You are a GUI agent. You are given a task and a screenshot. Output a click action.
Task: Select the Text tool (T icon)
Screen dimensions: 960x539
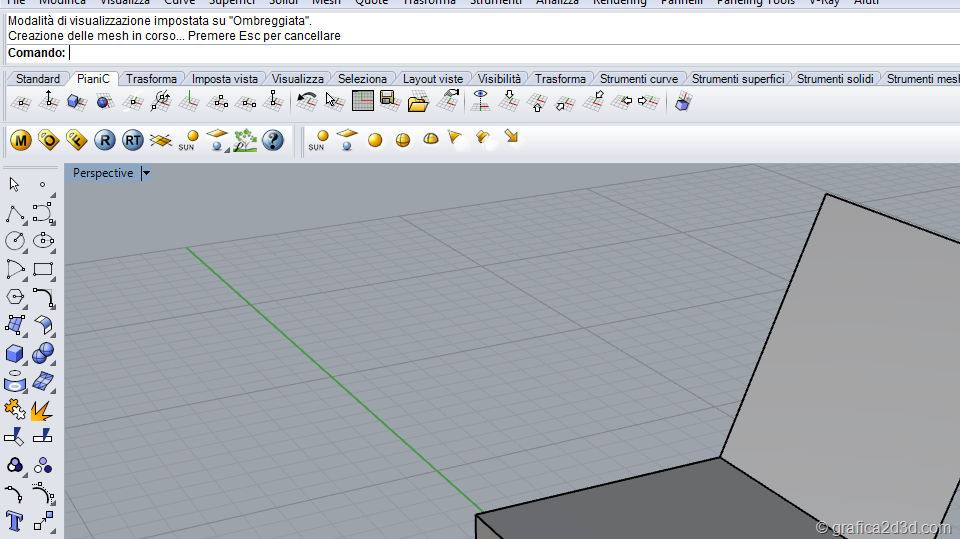[x=15, y=520]
